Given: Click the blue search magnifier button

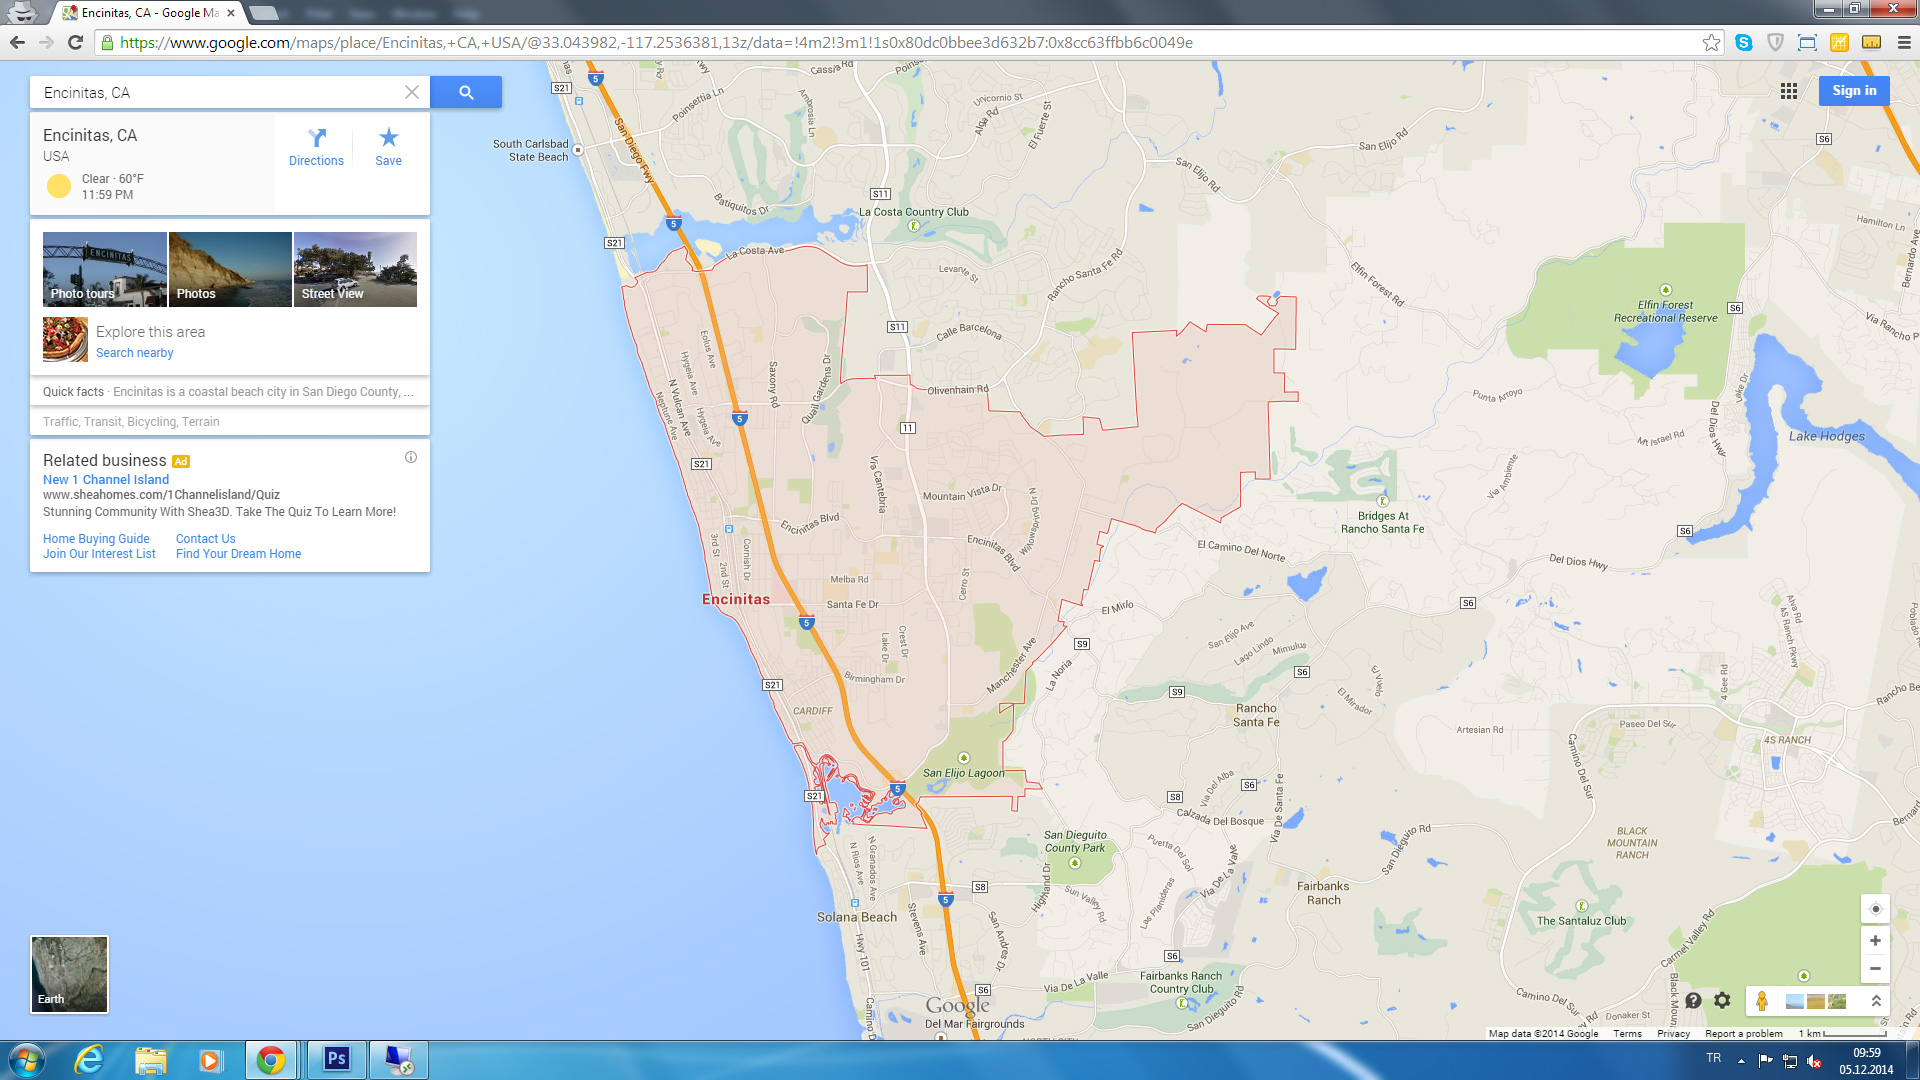Looking at the screenshot, I should click(x=466, y=92).
